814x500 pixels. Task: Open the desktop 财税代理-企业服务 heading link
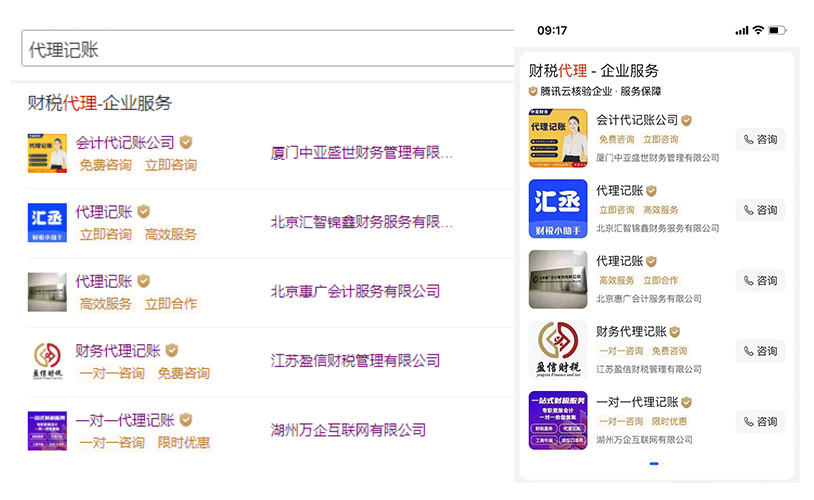99,103
